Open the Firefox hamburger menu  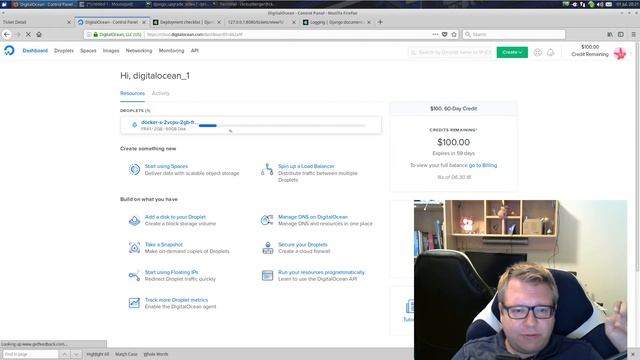(633, 35)
